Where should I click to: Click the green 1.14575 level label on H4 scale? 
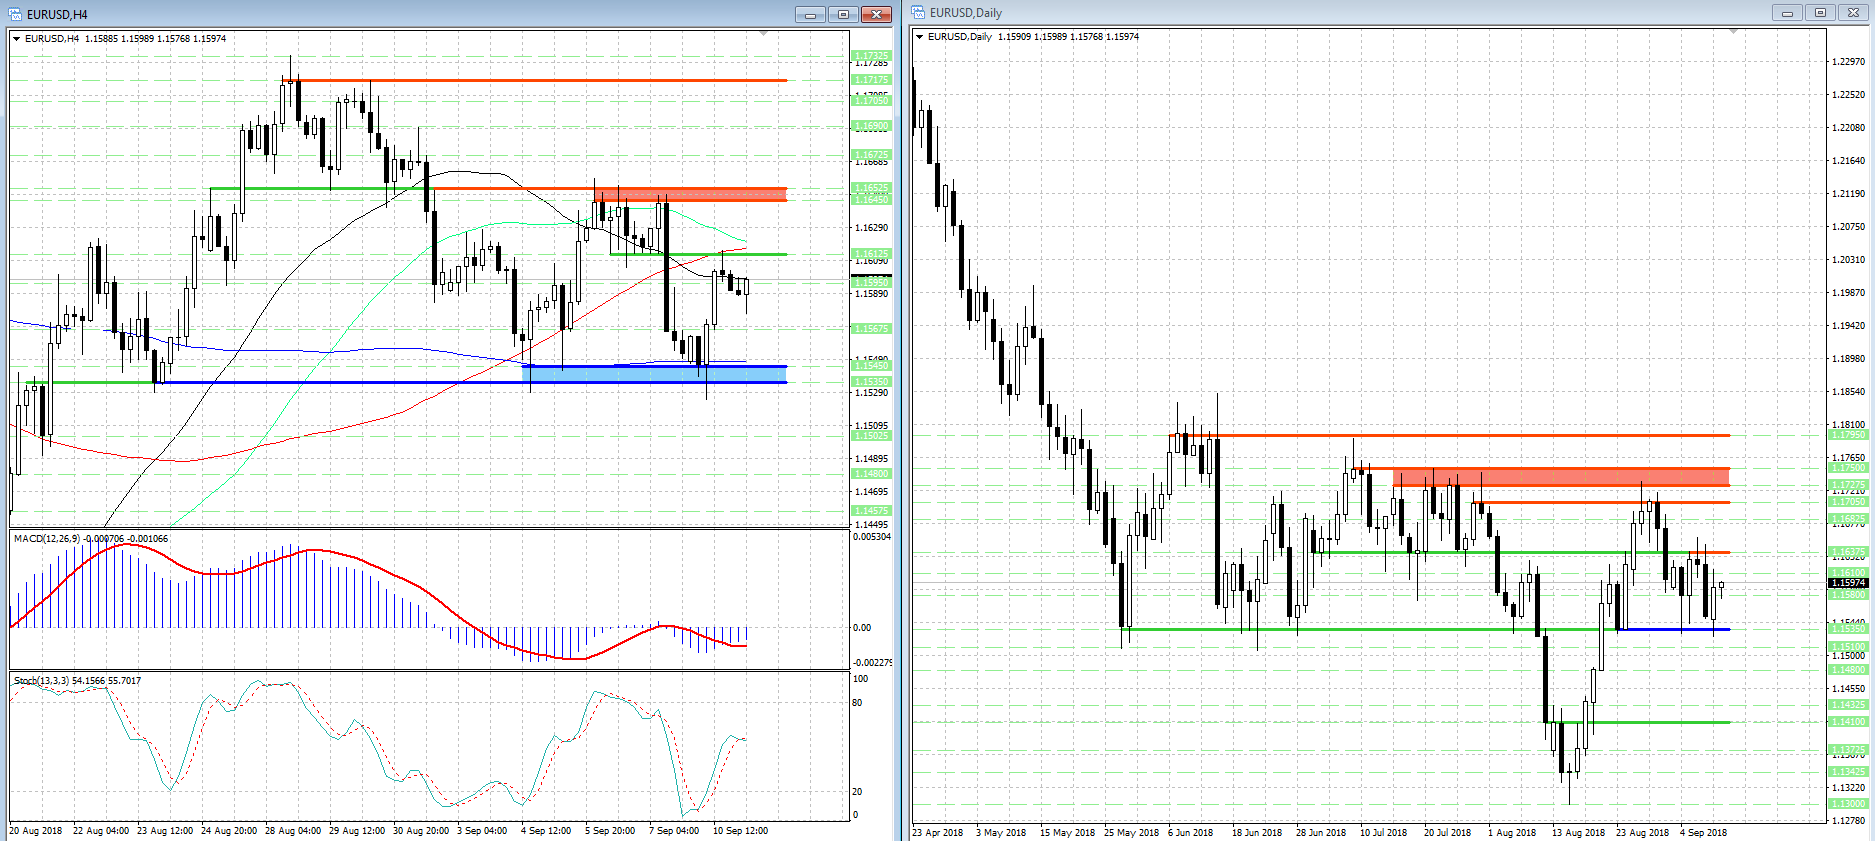pos(870,511)
